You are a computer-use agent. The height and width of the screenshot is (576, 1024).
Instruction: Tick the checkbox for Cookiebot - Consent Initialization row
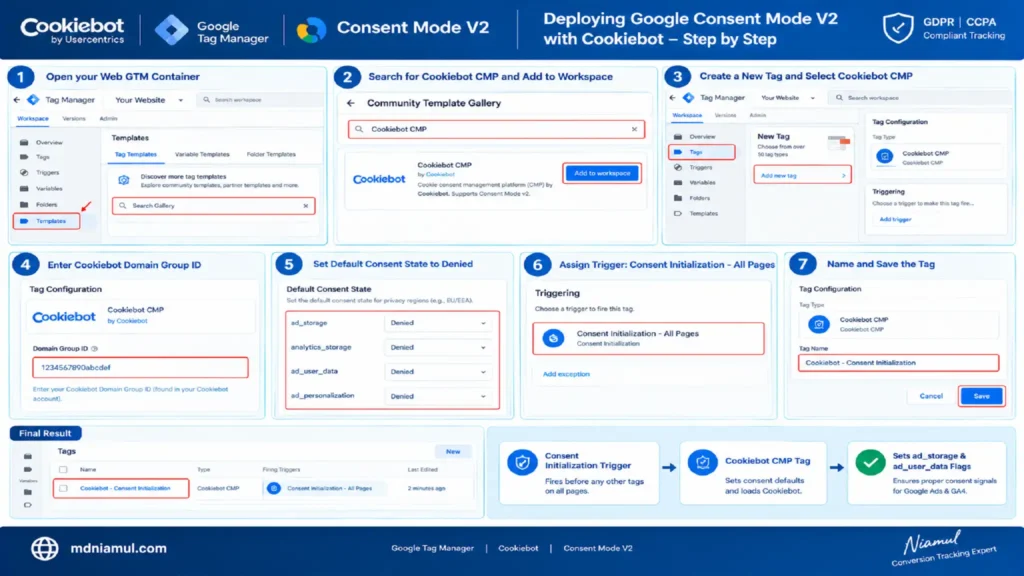(x=63, y=488)
